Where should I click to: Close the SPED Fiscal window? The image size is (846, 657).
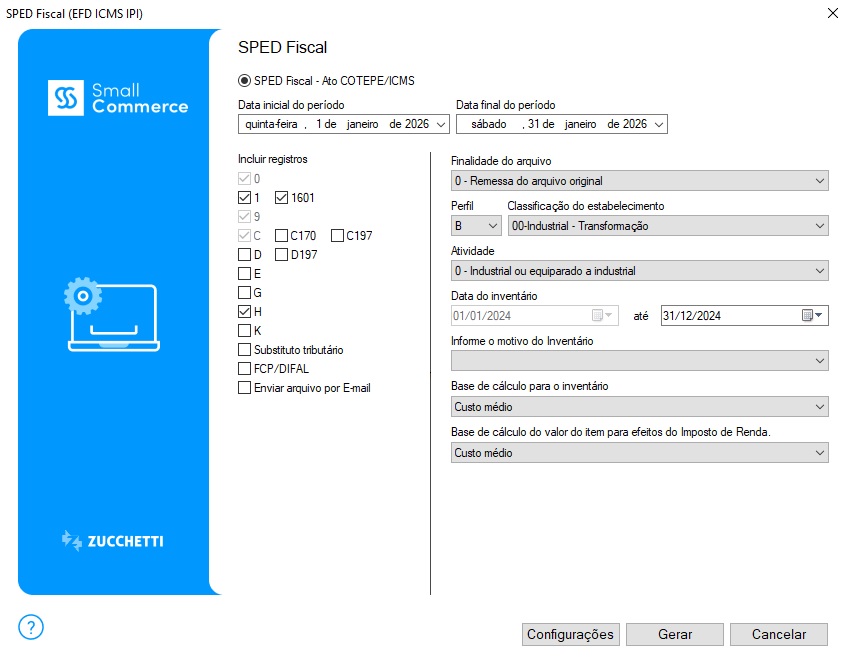click(x=832, y=12)
